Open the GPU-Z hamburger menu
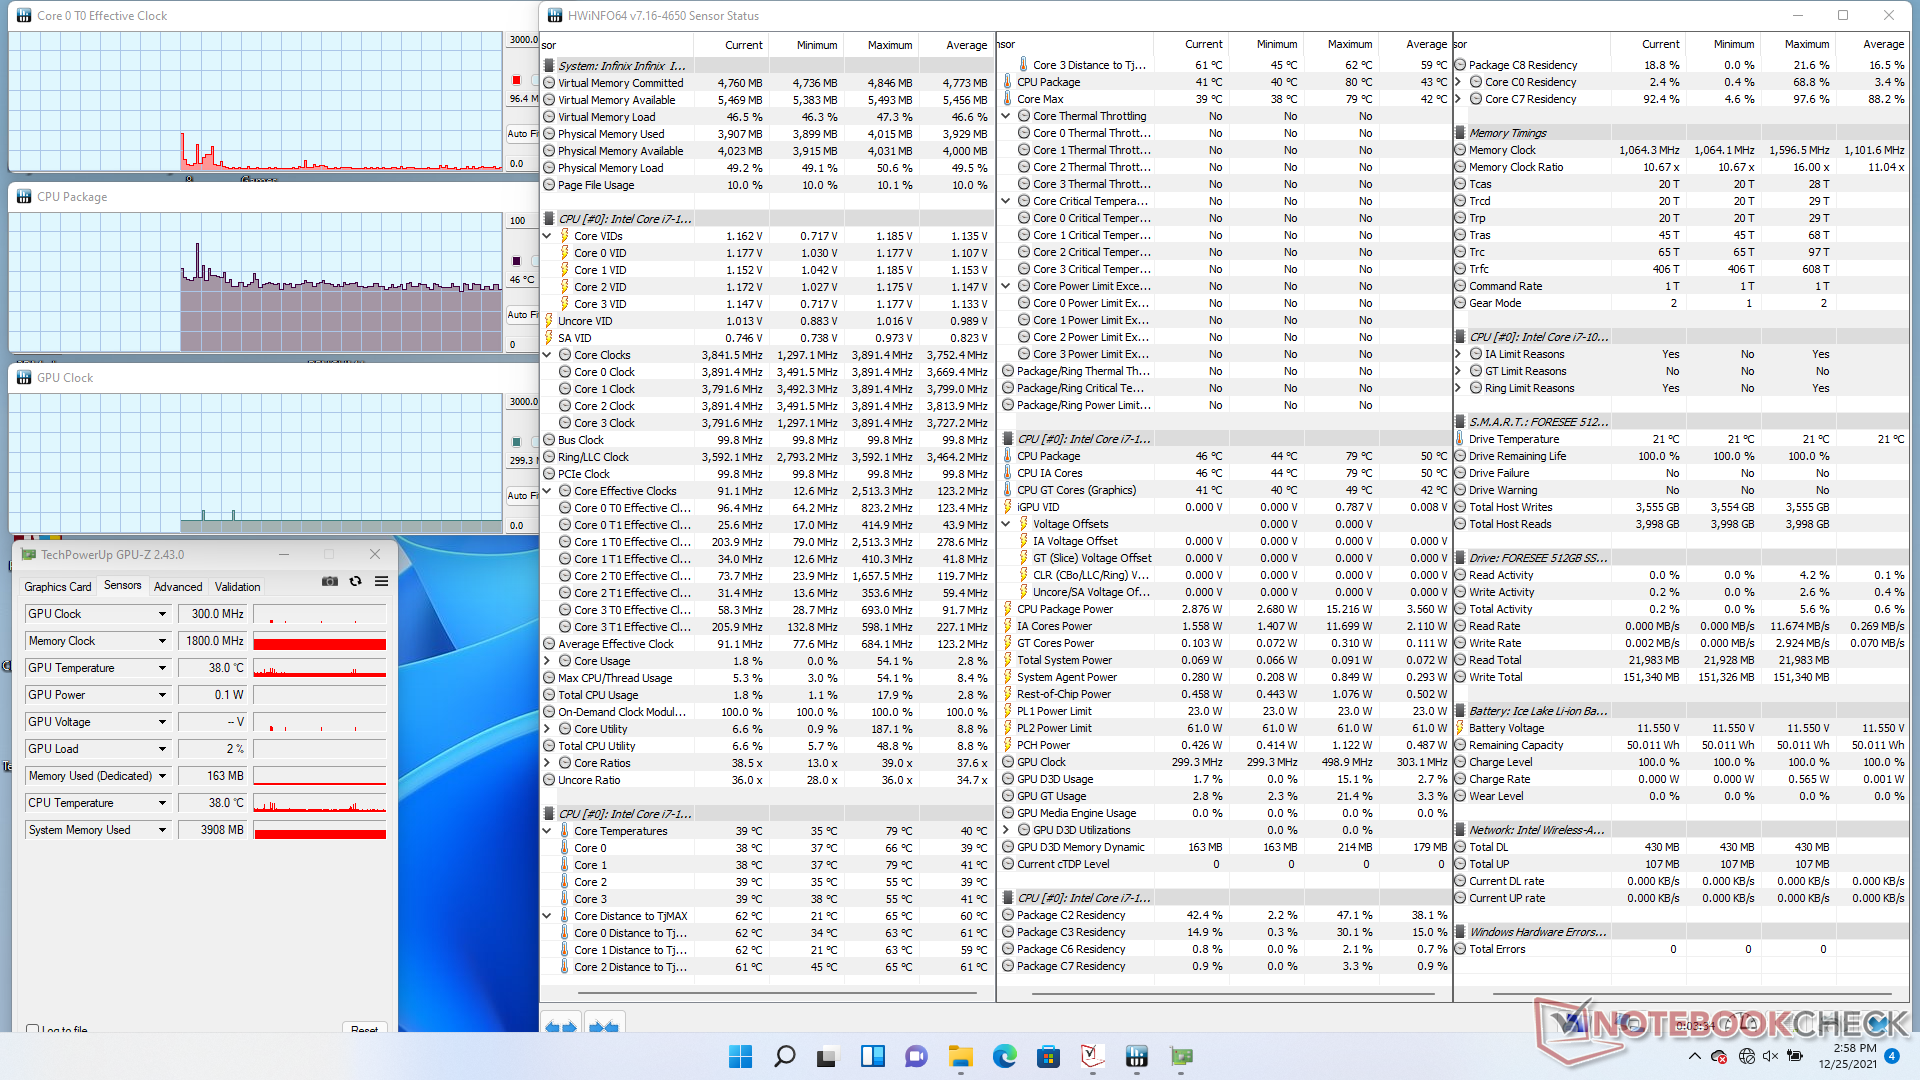This screenshot has height=1080, width=1920. [381, 582]
